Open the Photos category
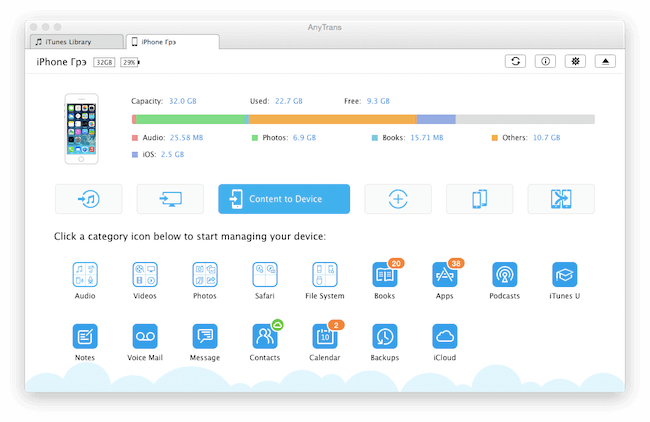 tap(205, 274)
